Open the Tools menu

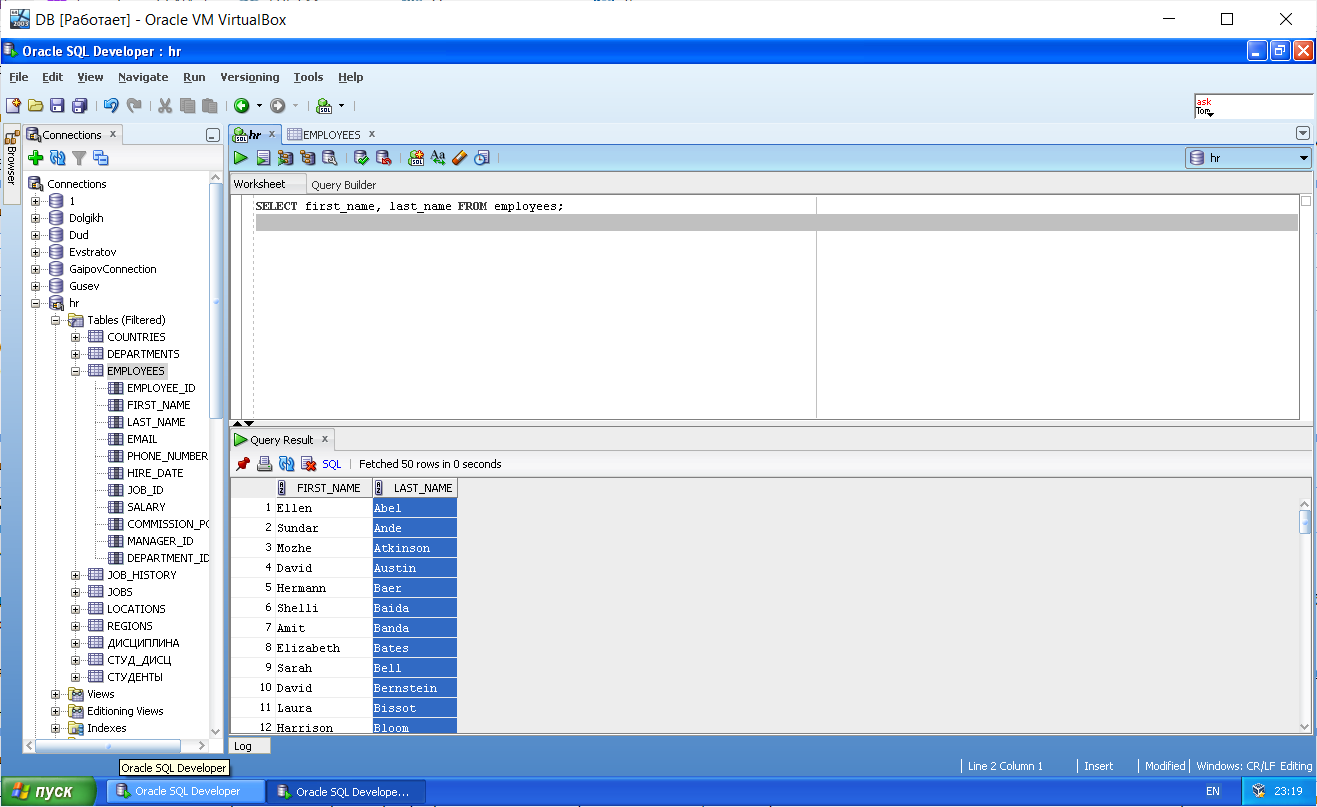tap(308, 77)
